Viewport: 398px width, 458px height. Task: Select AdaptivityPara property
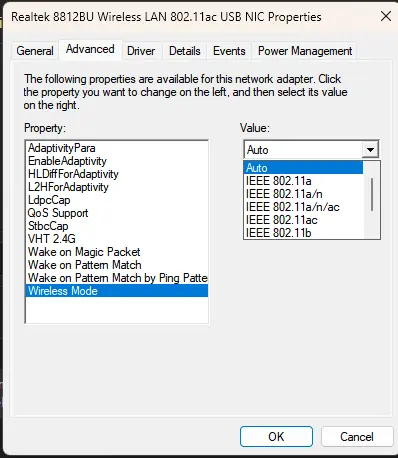(x=117, y=148)
